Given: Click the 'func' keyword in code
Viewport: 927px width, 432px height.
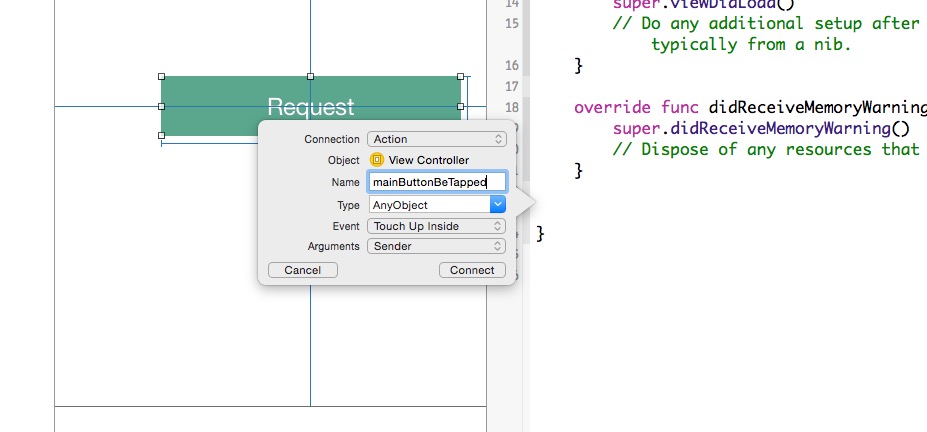Looking at the screenshot, I should pyautogui.click(x=680, y=108).
